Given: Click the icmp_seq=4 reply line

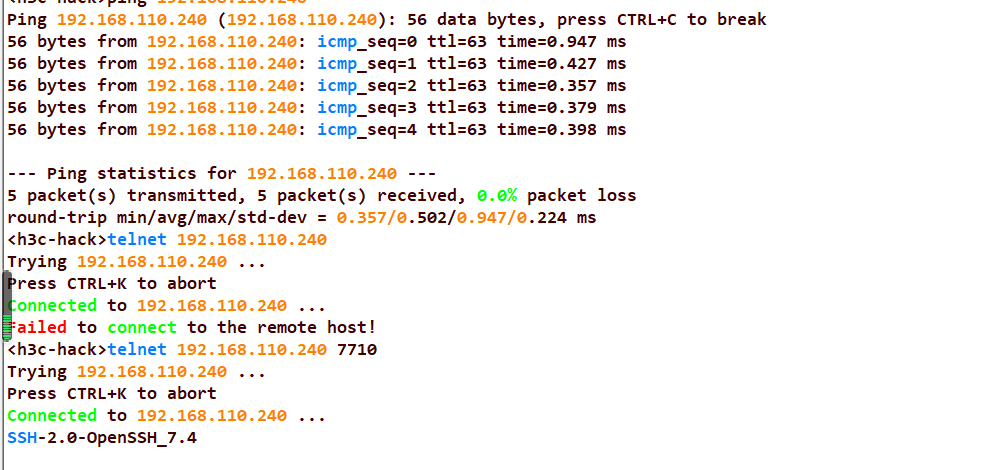Looking at the screenshot, I should point(316,129).
